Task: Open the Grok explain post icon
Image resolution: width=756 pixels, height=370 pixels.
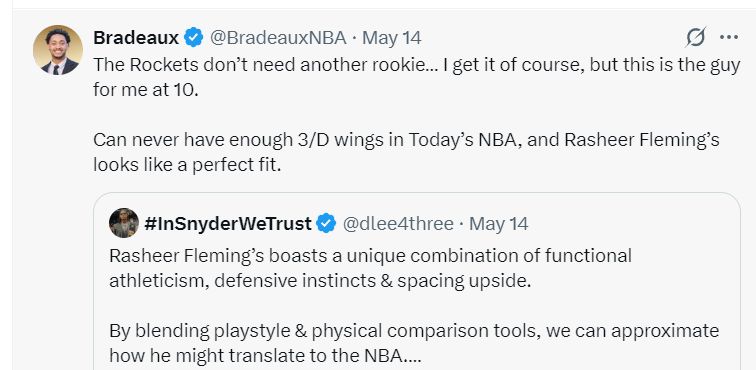Action: 696,37
